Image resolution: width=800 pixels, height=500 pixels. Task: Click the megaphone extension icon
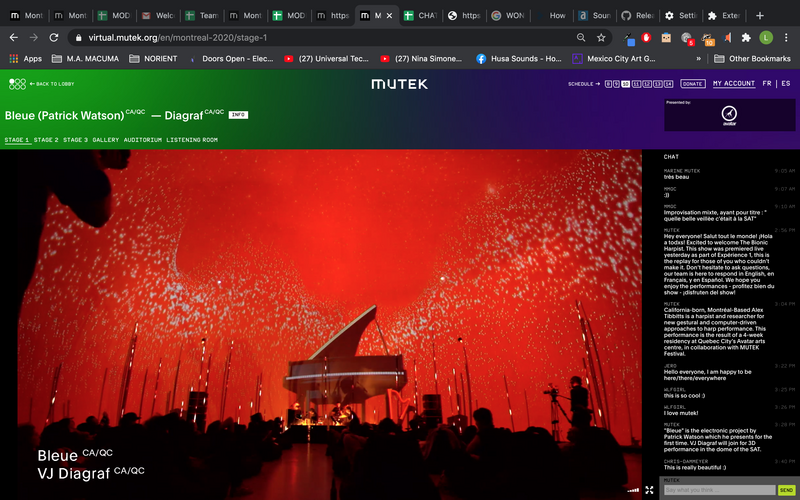coord(727,37)
